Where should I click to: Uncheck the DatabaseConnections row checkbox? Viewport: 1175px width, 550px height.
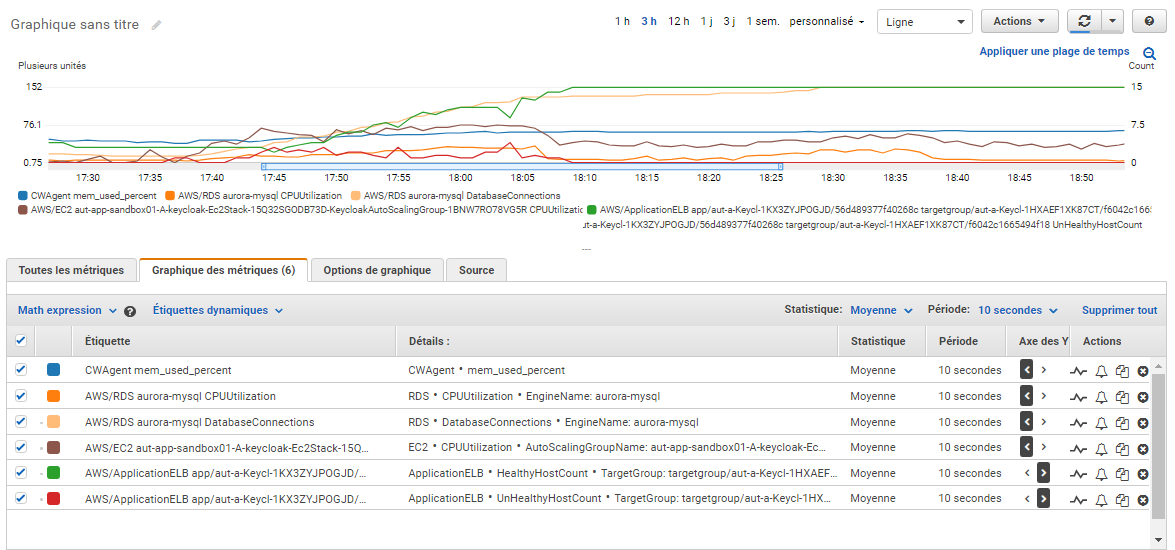pos(21,422)
